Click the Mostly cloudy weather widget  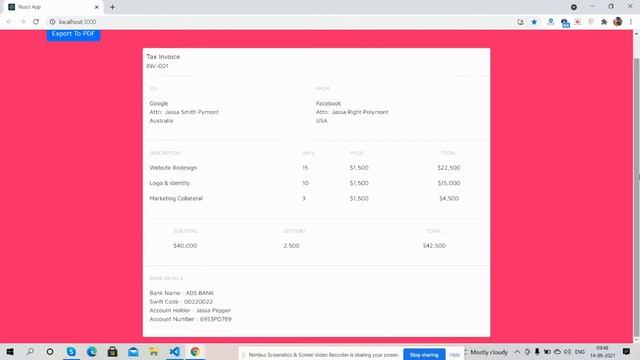point(487,352)
